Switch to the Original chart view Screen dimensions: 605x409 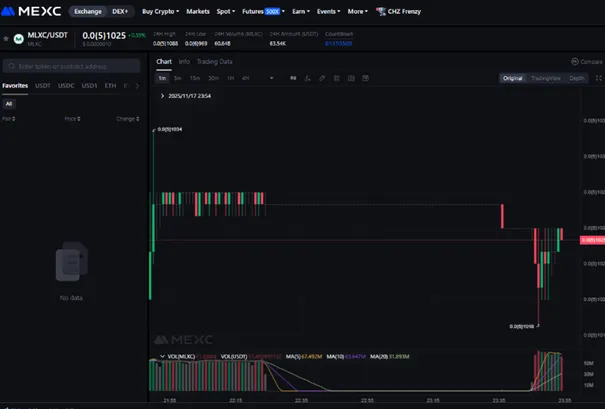point(512,78)
